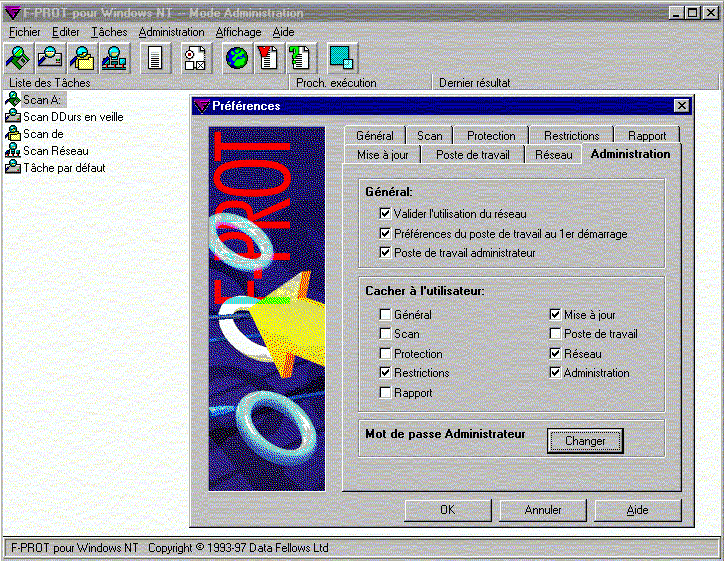Click the Proch. exécution column header
The width and height of the screenshot is (724, 561).
[x=361, y=83]
